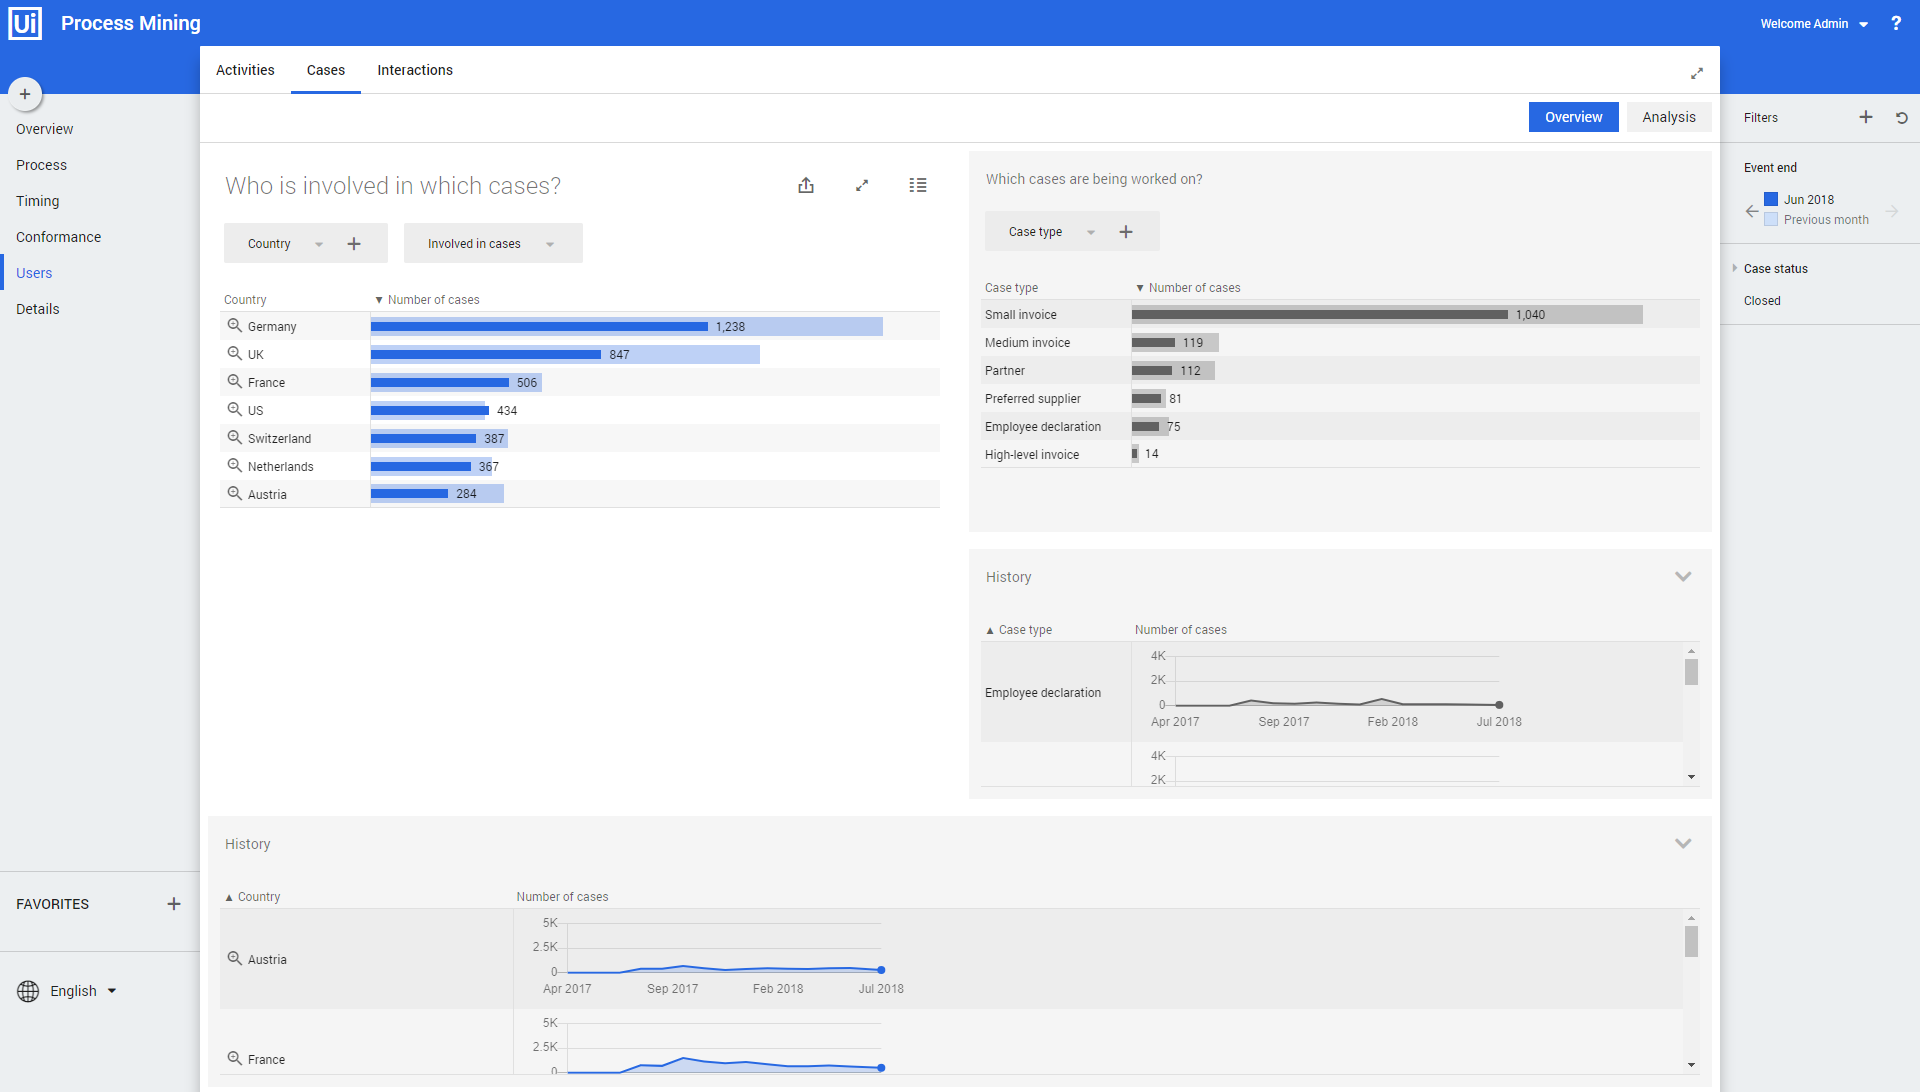Add a filter with the plus icon
The image size is (1920, 1092).
(x=1866, y=117)
